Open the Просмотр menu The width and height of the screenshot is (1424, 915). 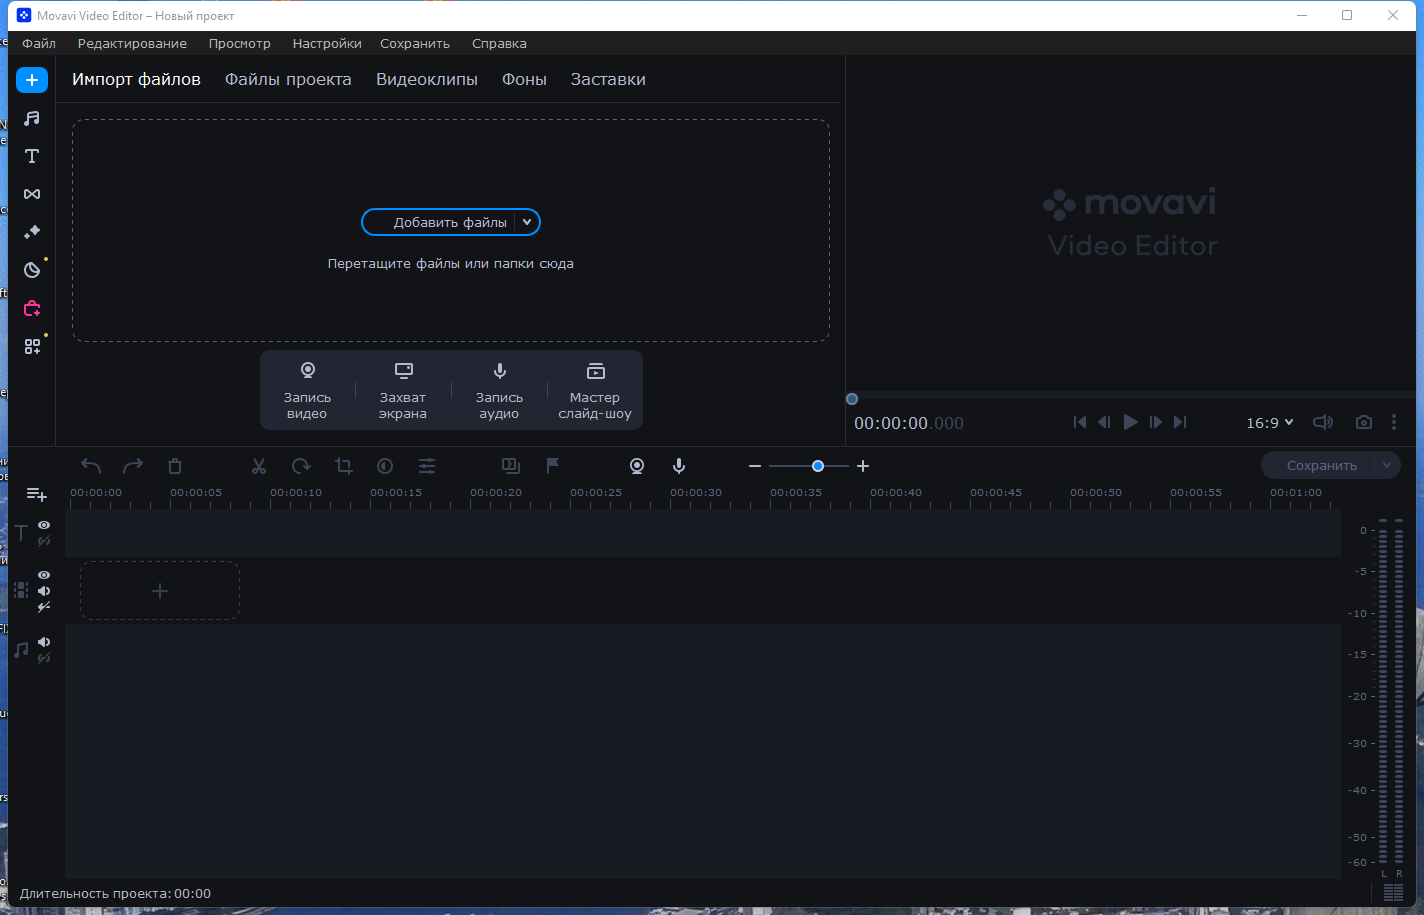[x=240, y=44]
